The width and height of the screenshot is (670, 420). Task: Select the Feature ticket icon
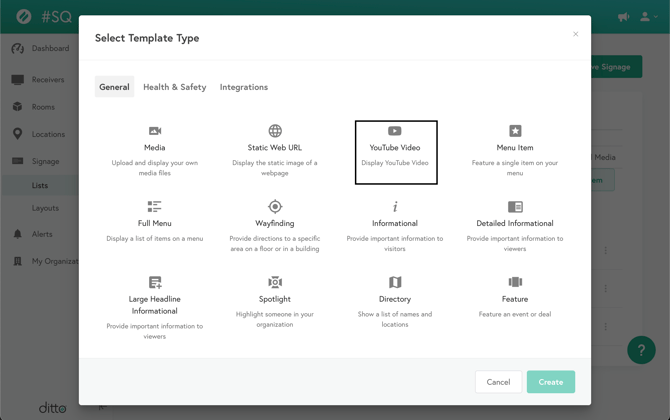coord(515,283)
